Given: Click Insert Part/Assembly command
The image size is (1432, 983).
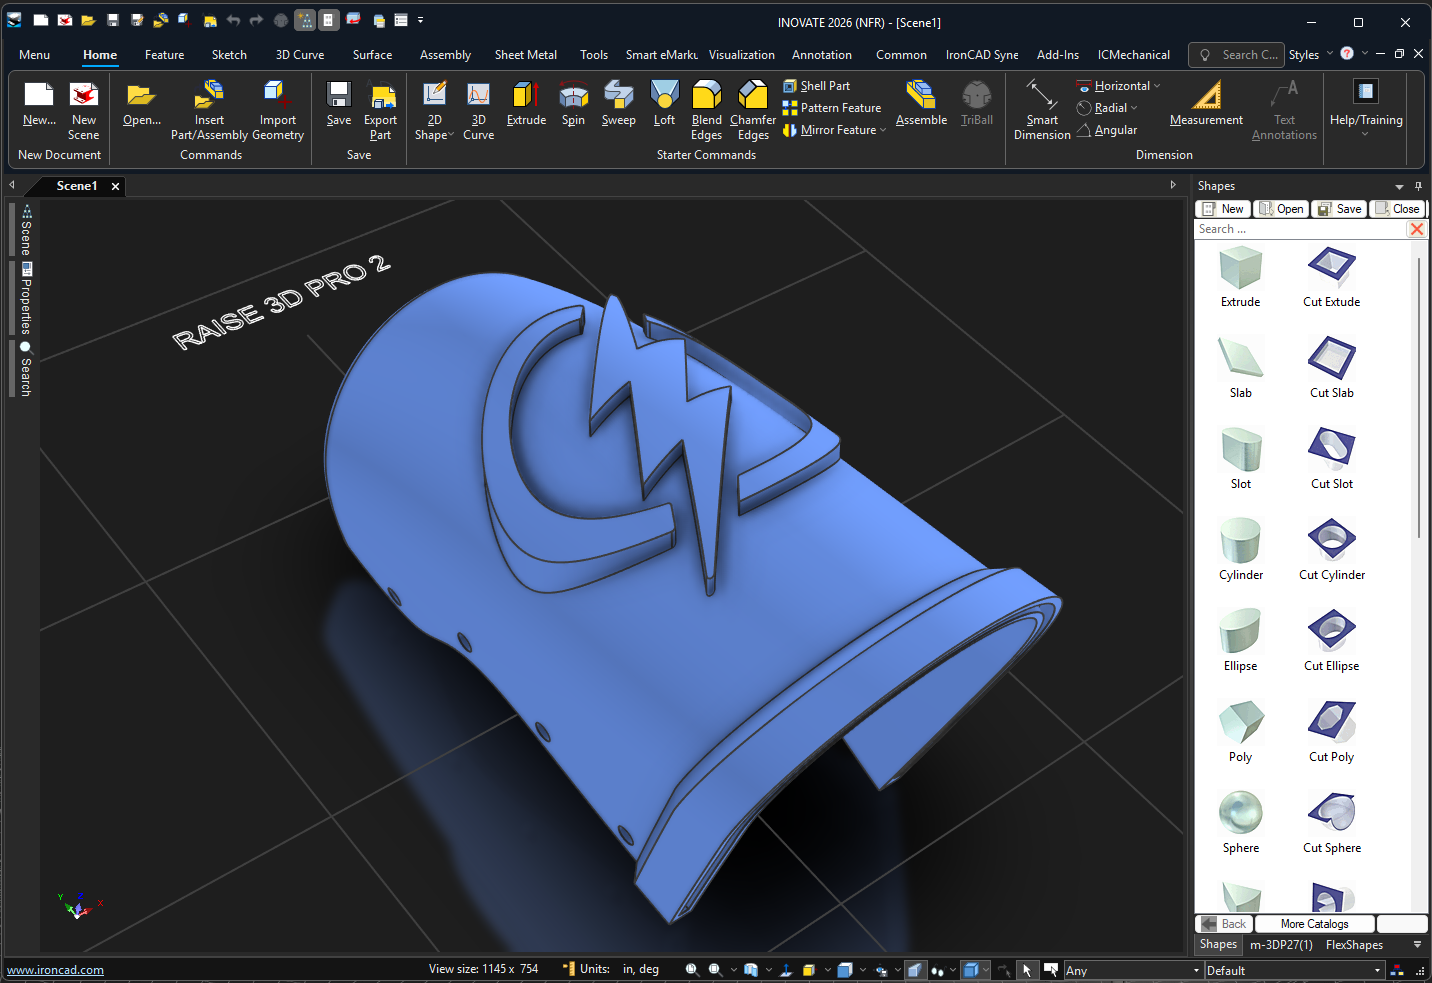Looking at the screenshot, I should coord(209,111).
